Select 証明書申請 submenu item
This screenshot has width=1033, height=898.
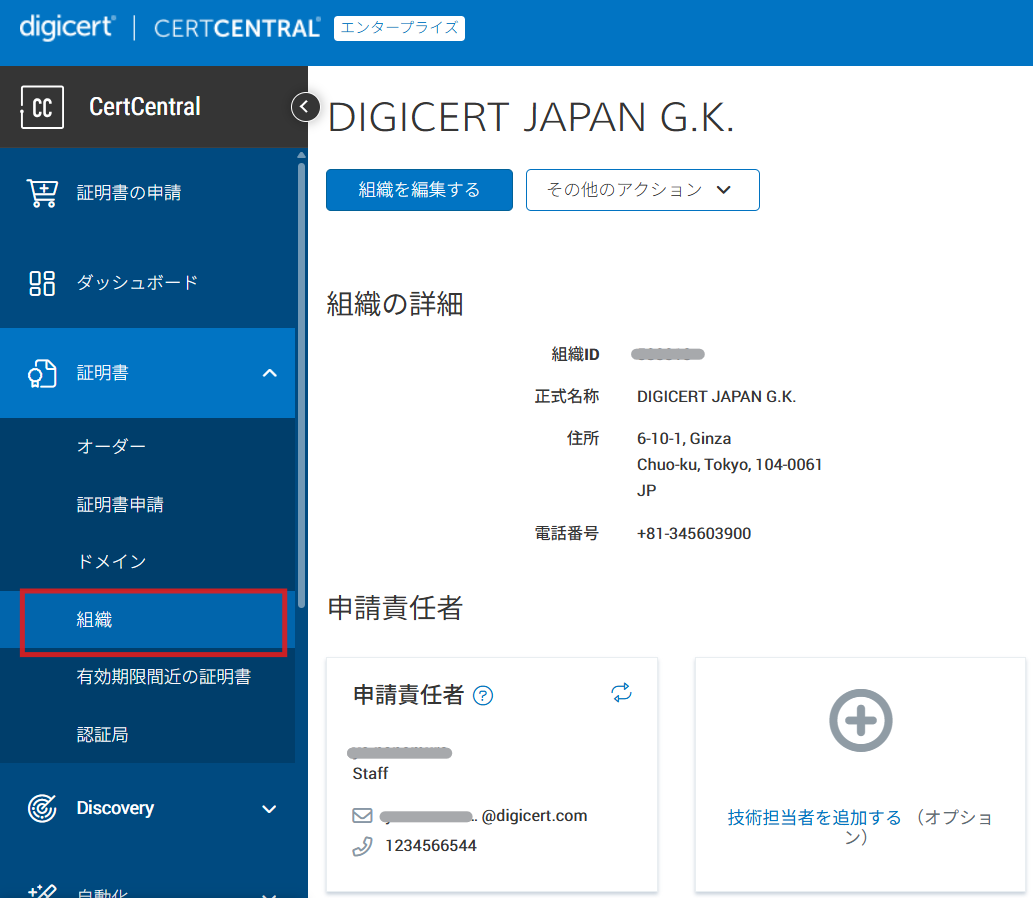148,505
